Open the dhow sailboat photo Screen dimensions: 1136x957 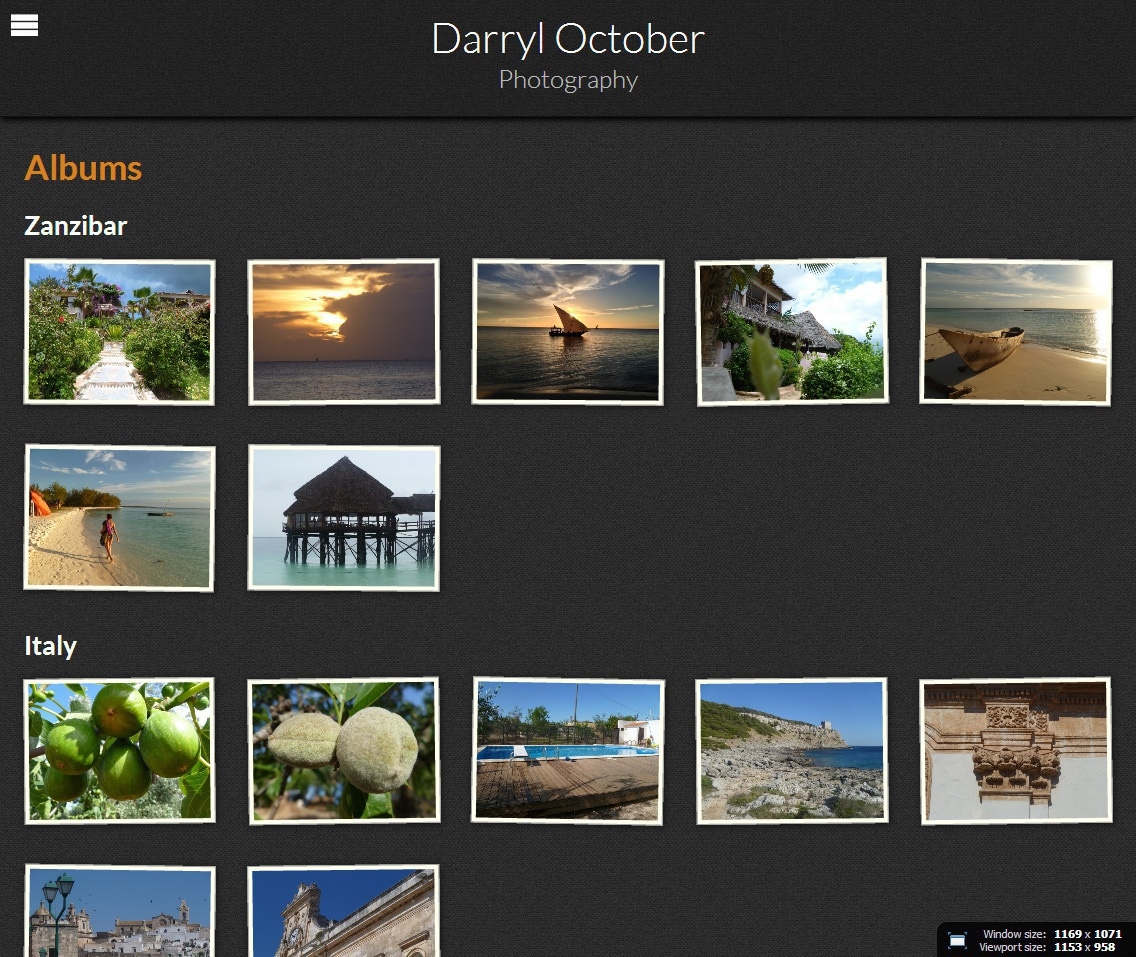567,331
